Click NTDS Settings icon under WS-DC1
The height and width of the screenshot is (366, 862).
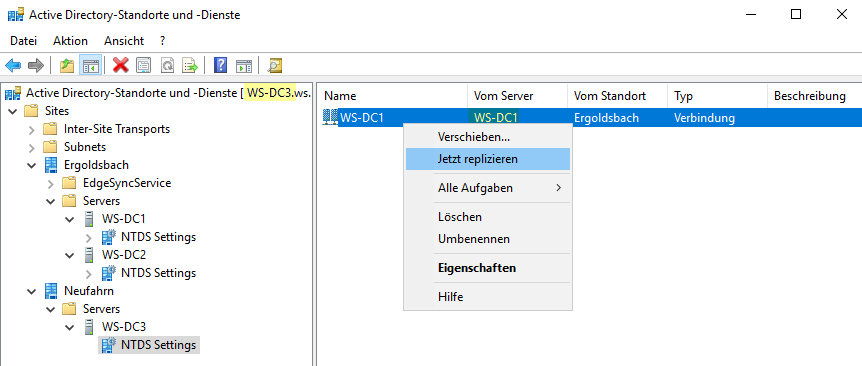109,237
